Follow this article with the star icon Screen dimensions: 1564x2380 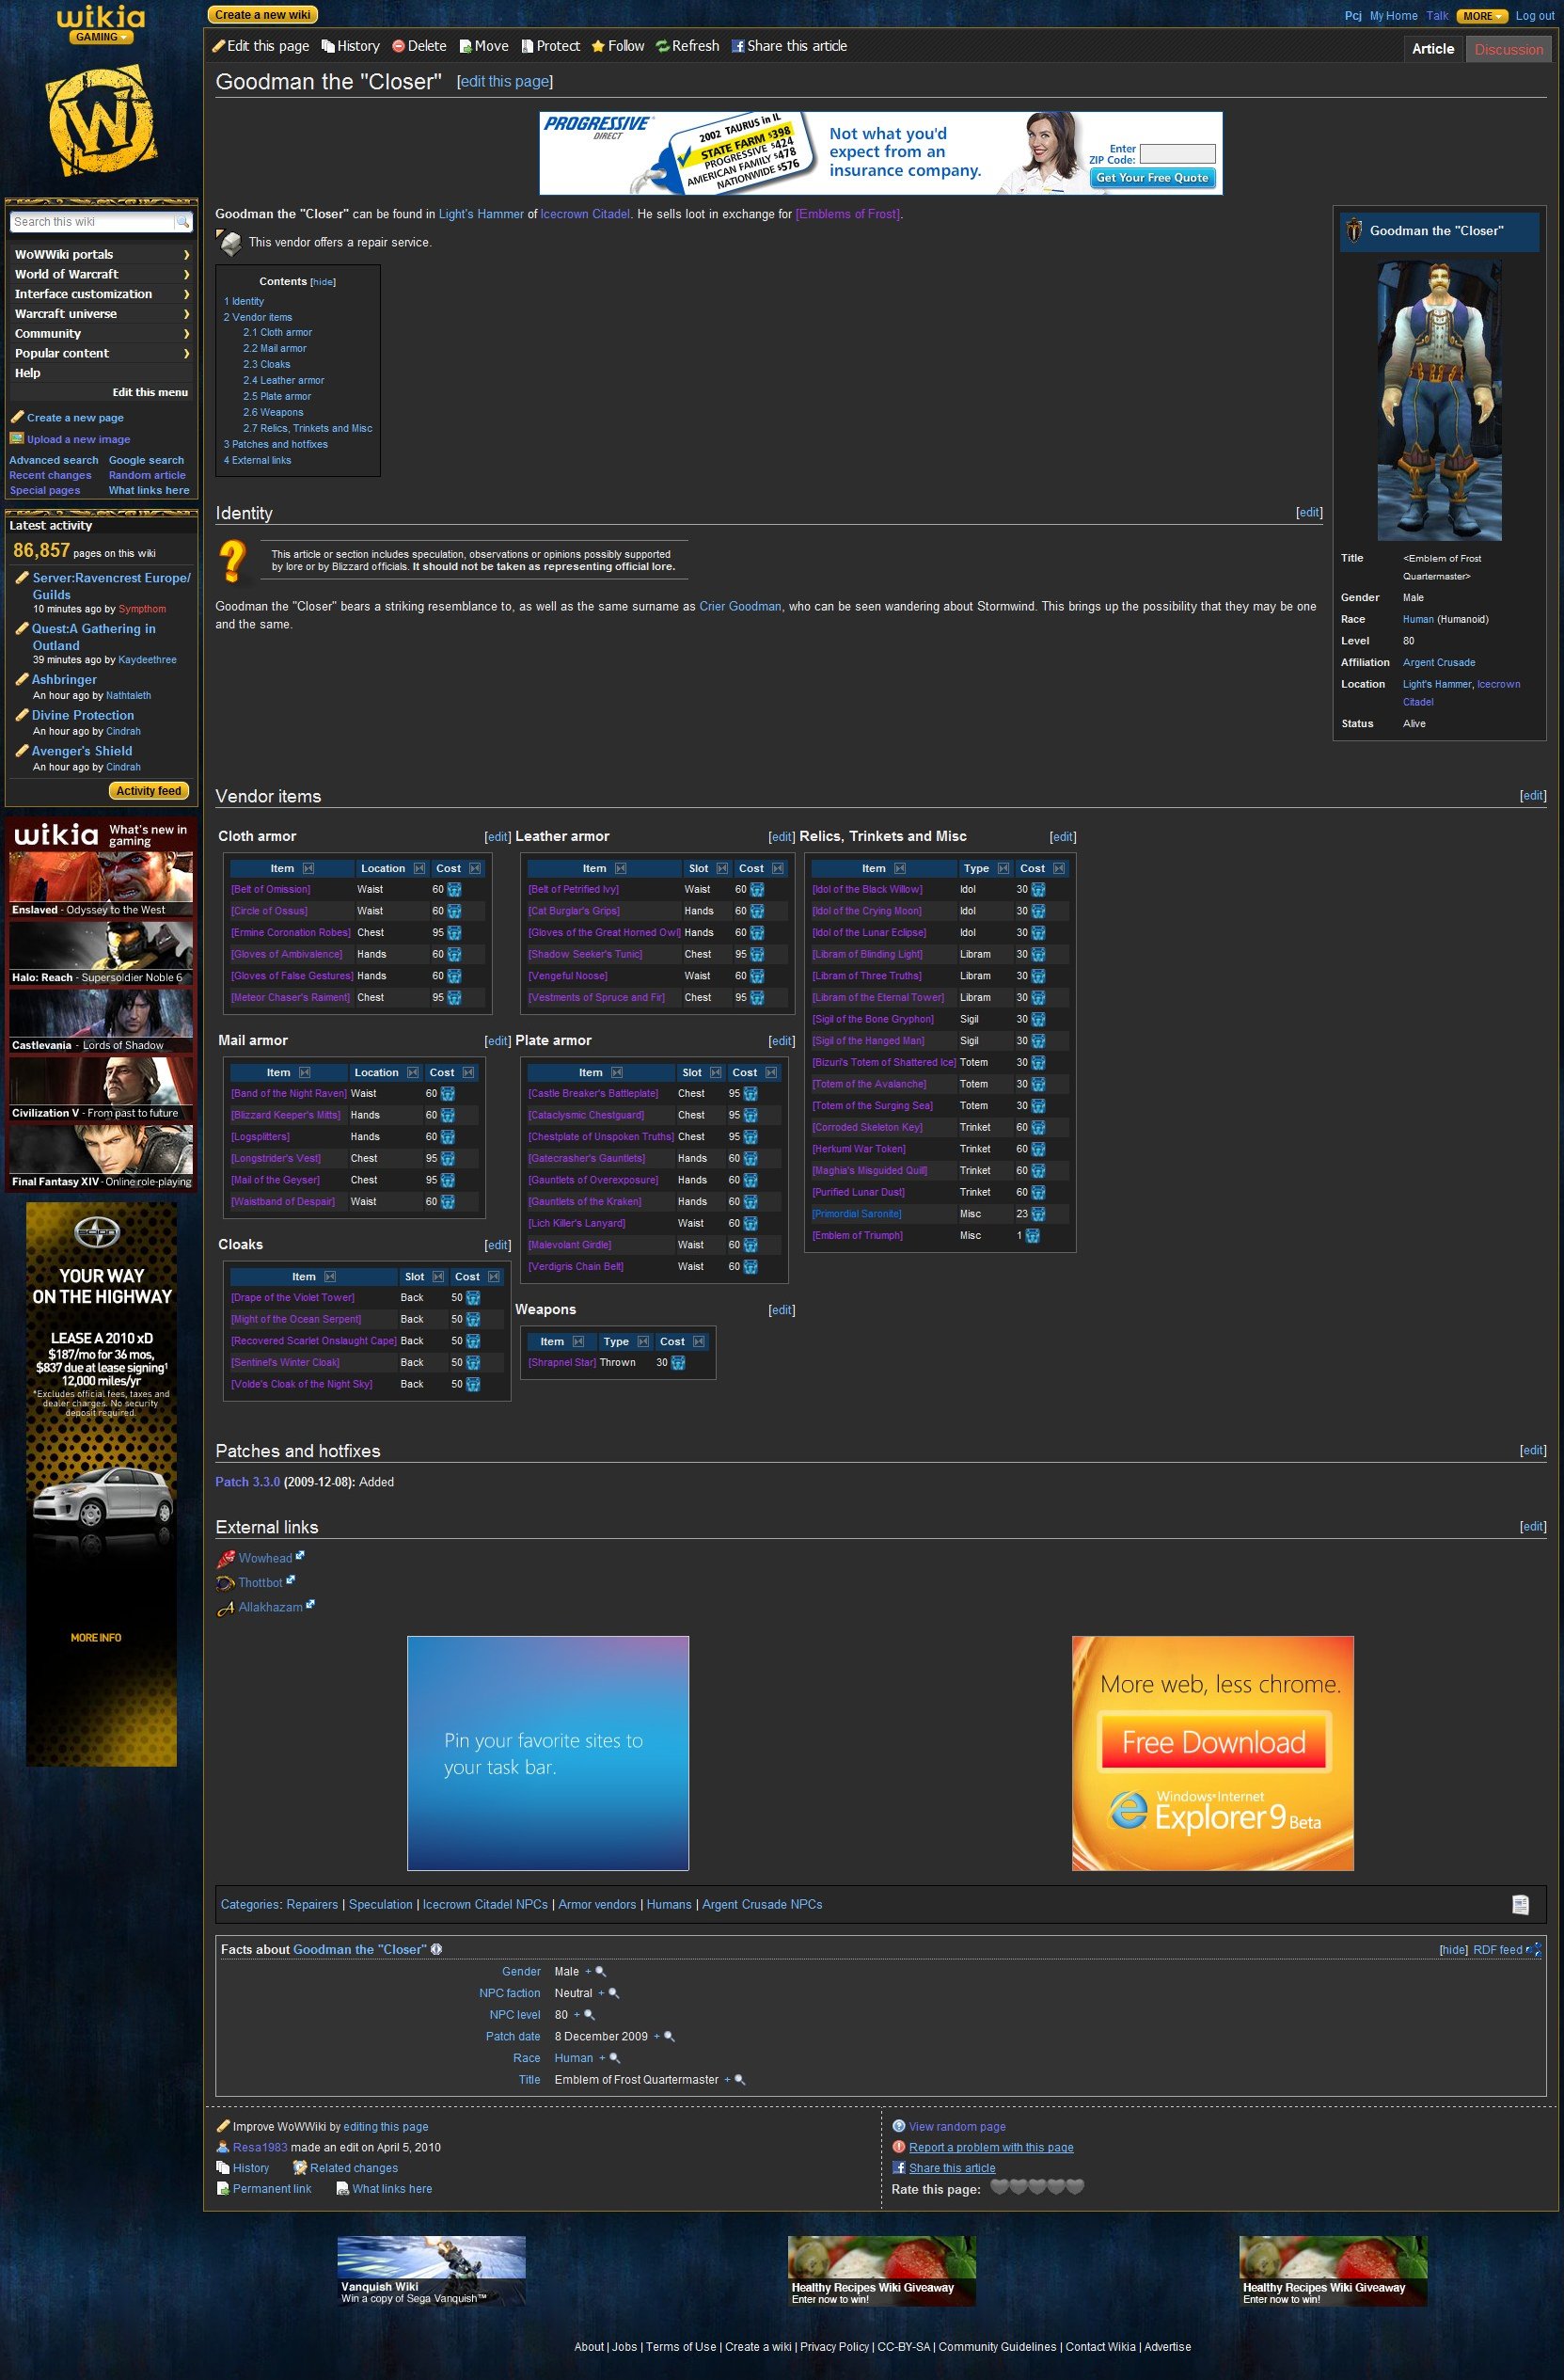click(598, 46)
